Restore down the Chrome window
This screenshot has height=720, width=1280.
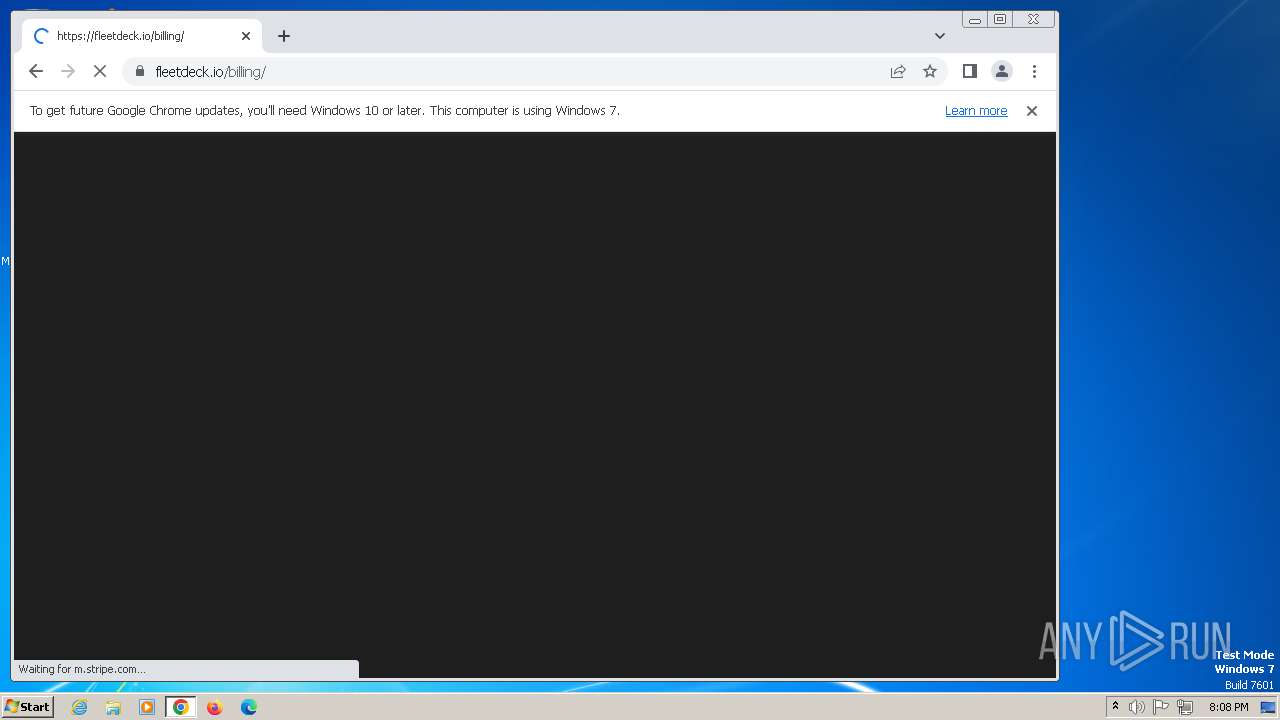(x=1000, y=19)
